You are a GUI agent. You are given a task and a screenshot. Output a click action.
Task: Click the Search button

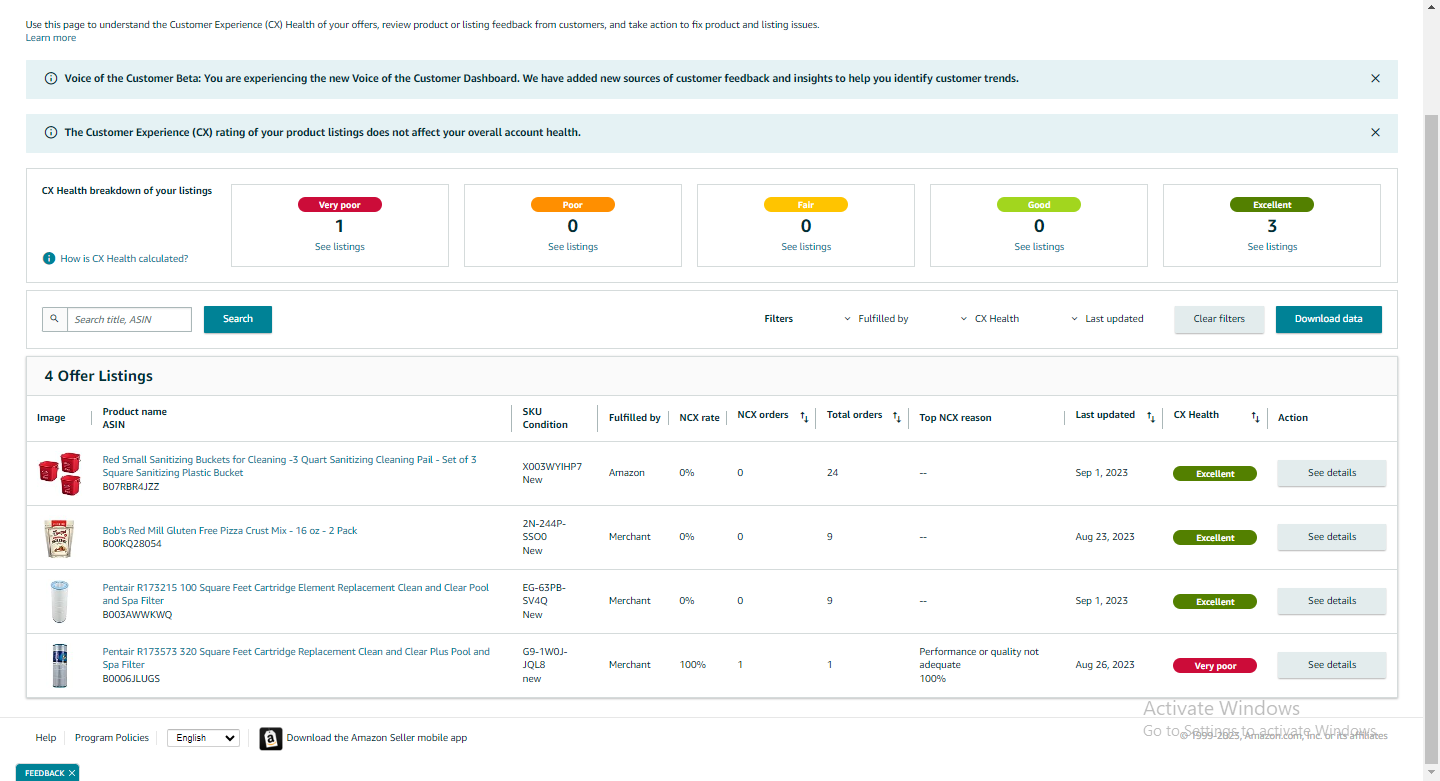point(238,319)
